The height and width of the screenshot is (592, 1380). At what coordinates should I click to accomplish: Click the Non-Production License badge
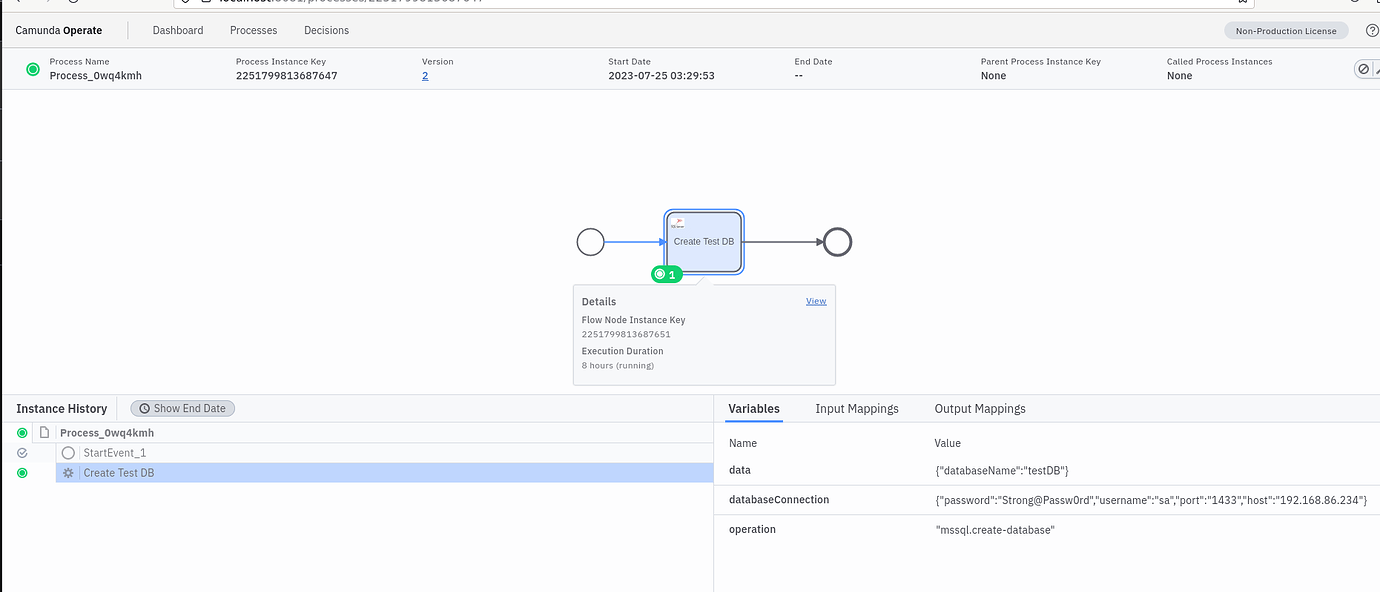coord(1286,30)
